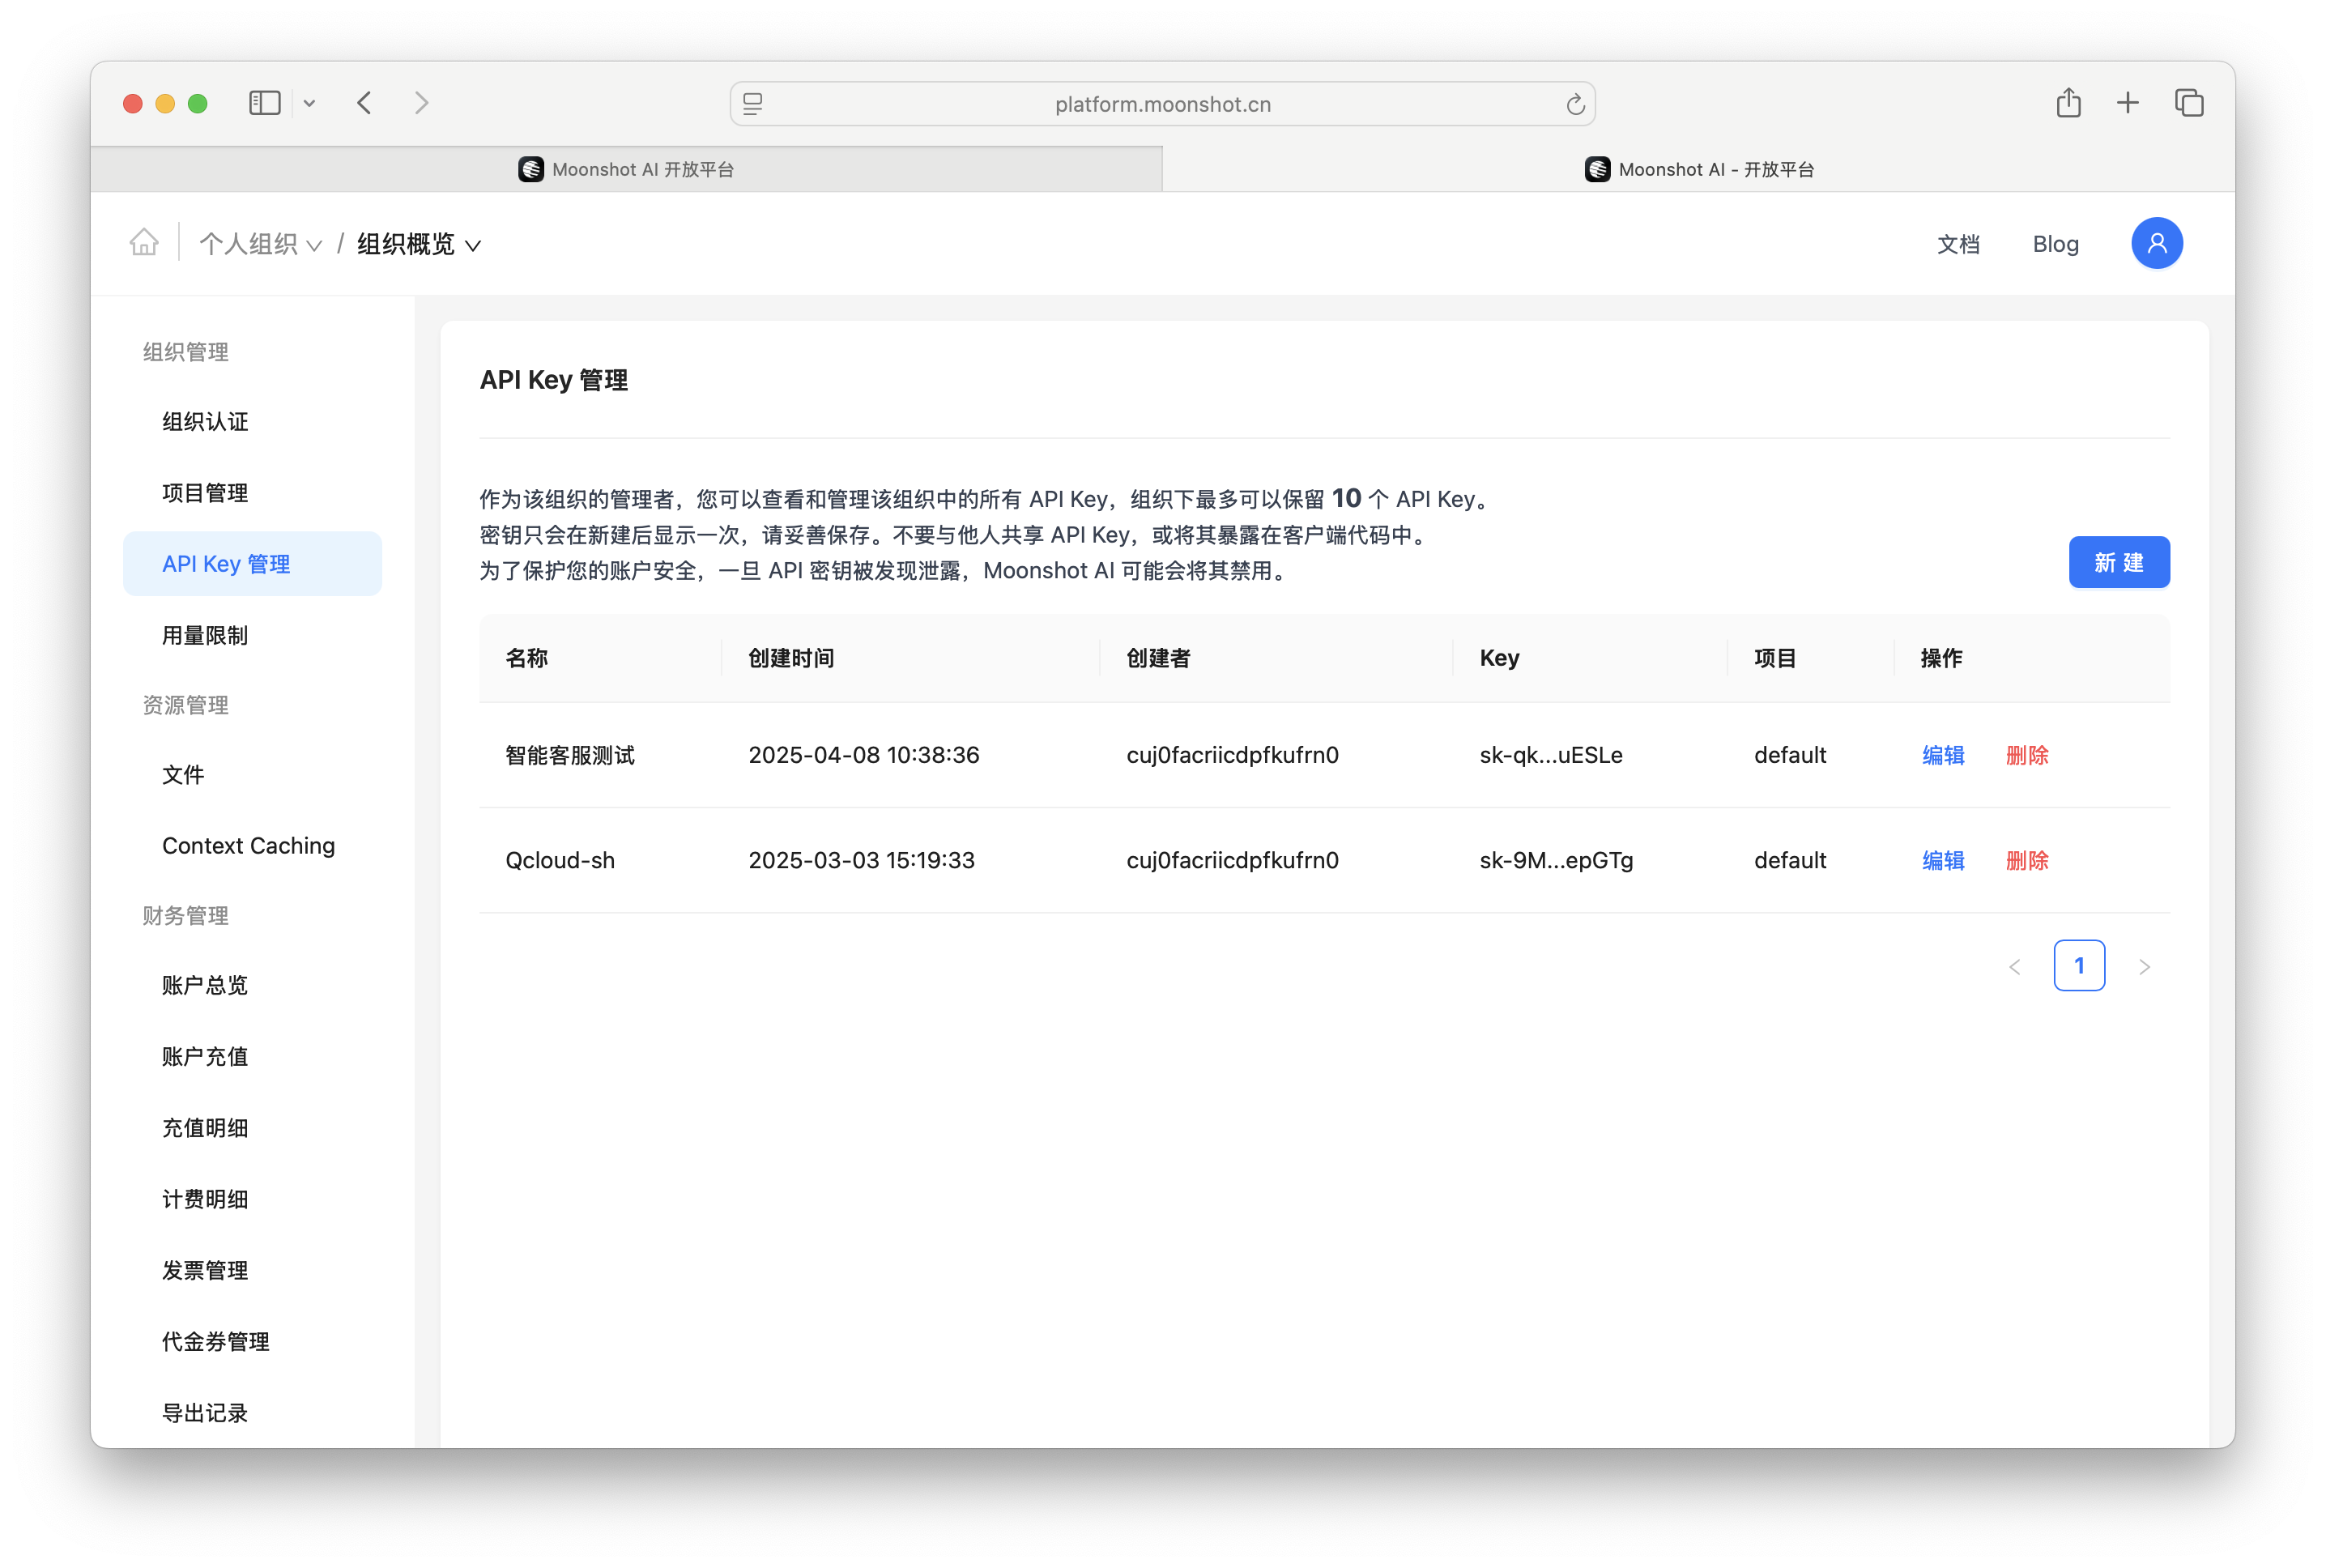Reload the page with refresh icon
The height and width of the screenshot is (1568, 2326).
pyautogui.click(x=1575, y=104)
